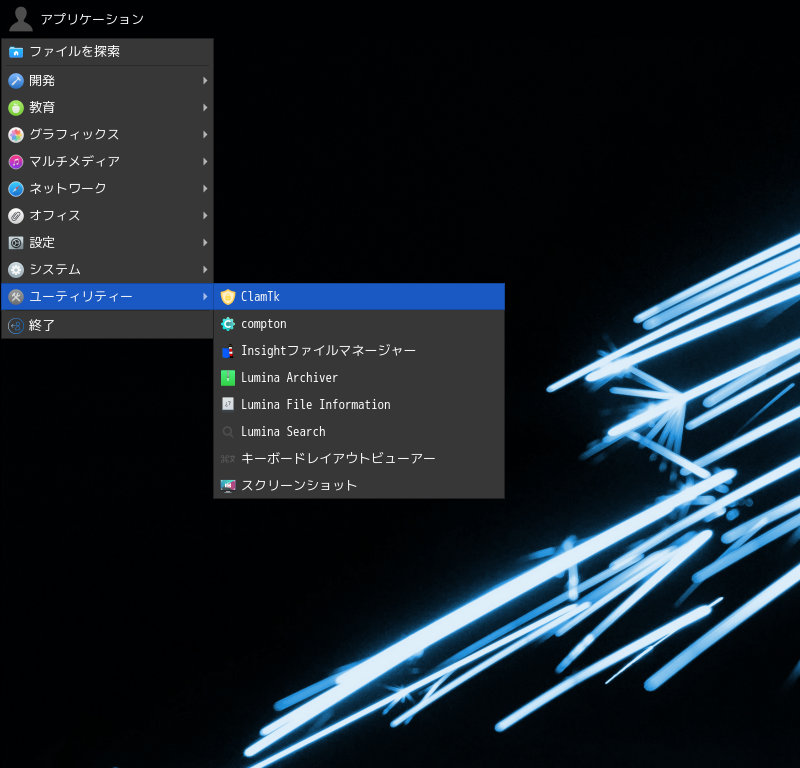800x768 pixels.
Task: Click the キーボードレイアウトビューアー icon
Action: point(228,459)
